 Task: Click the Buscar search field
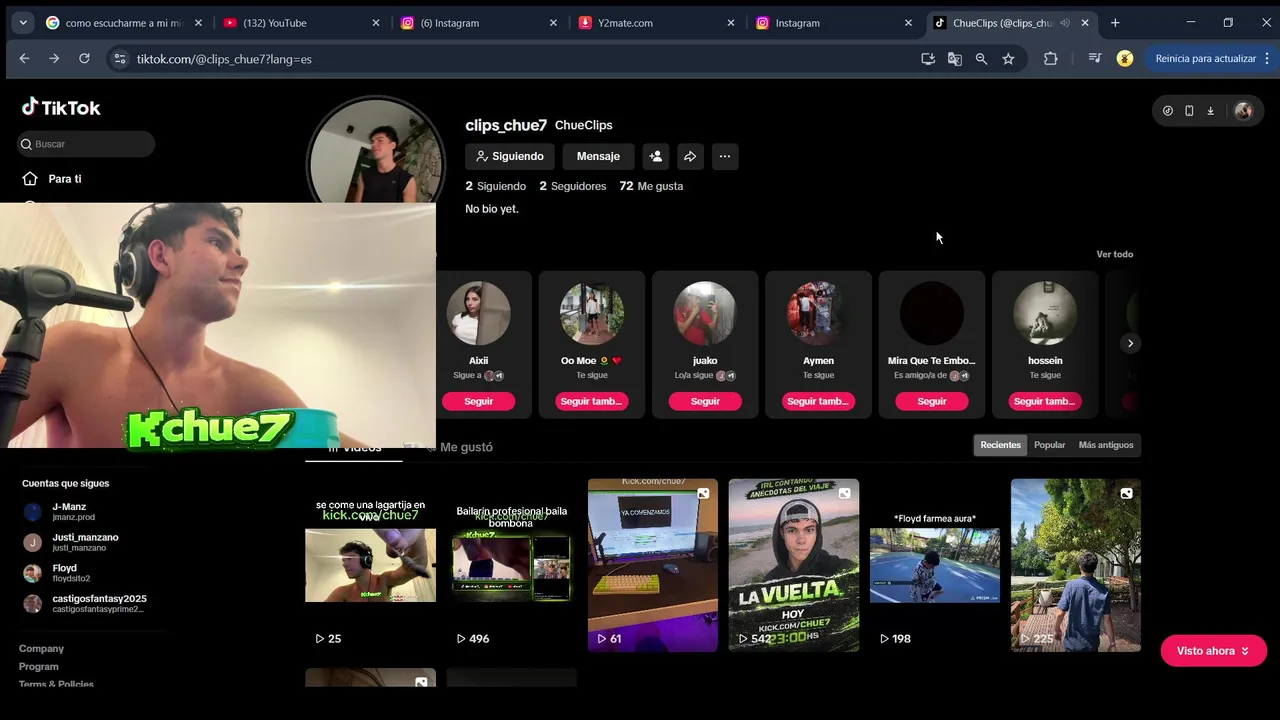87,144
